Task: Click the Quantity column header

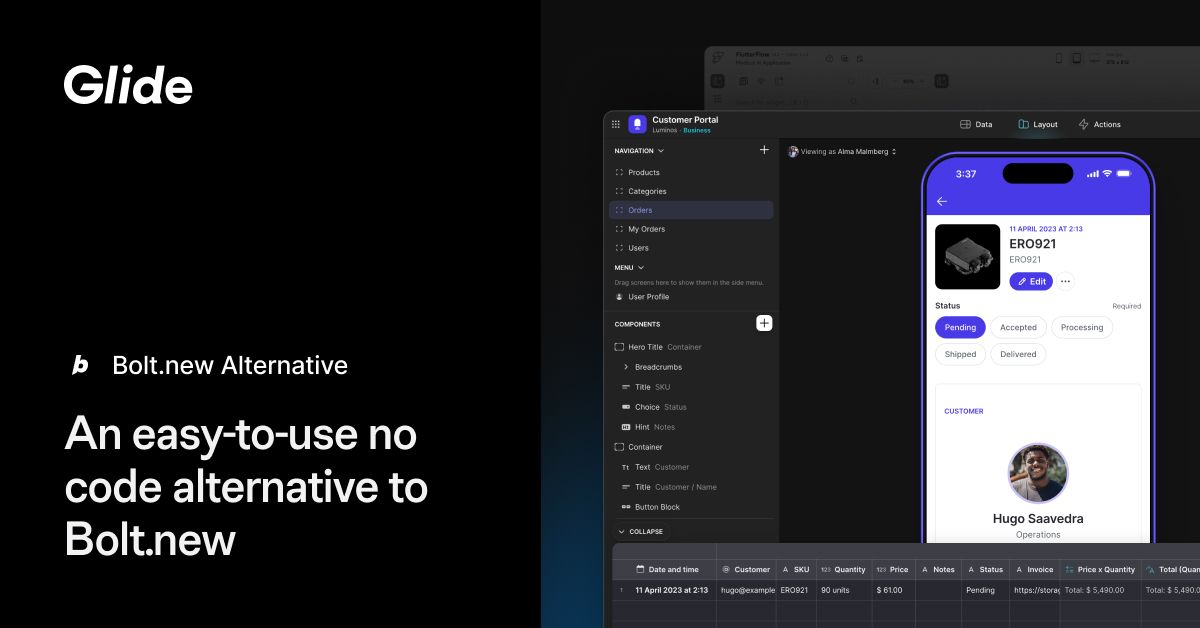Action: click(x=844, y=569)
